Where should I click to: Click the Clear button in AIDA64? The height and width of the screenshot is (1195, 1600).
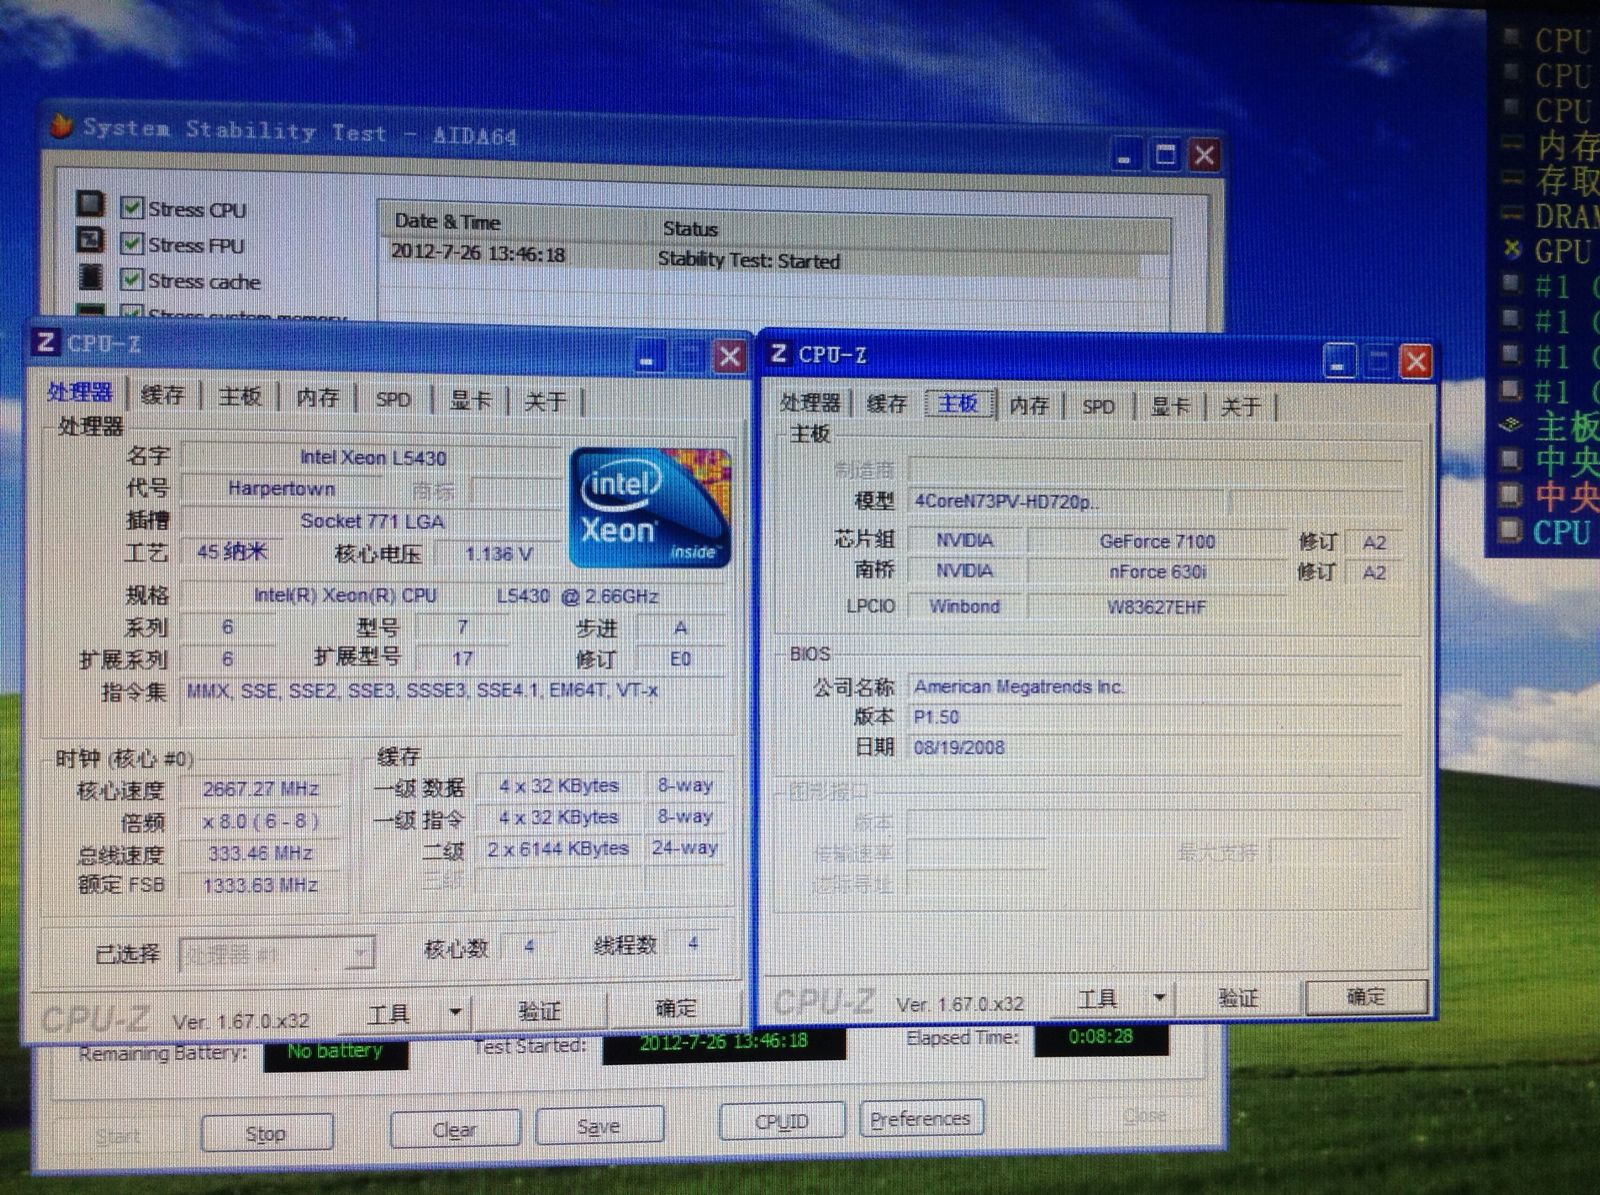(x=454, y=1130)
